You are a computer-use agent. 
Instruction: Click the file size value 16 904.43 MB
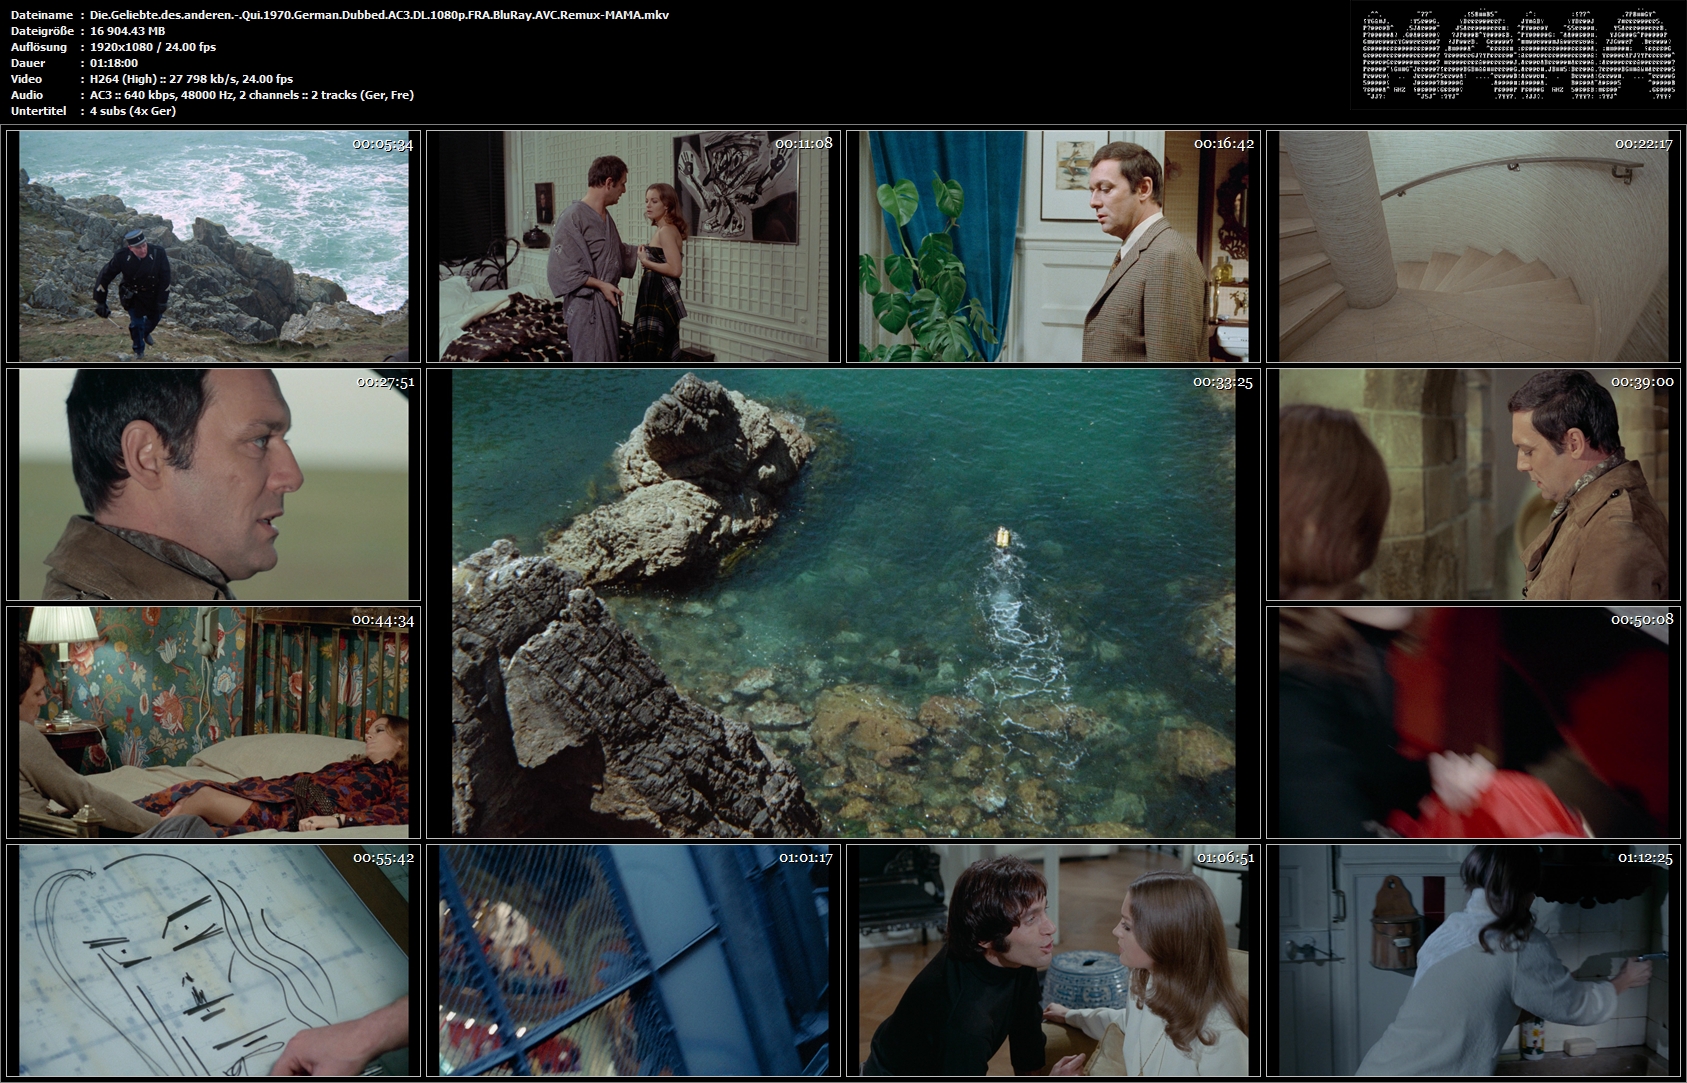(127, 31)
